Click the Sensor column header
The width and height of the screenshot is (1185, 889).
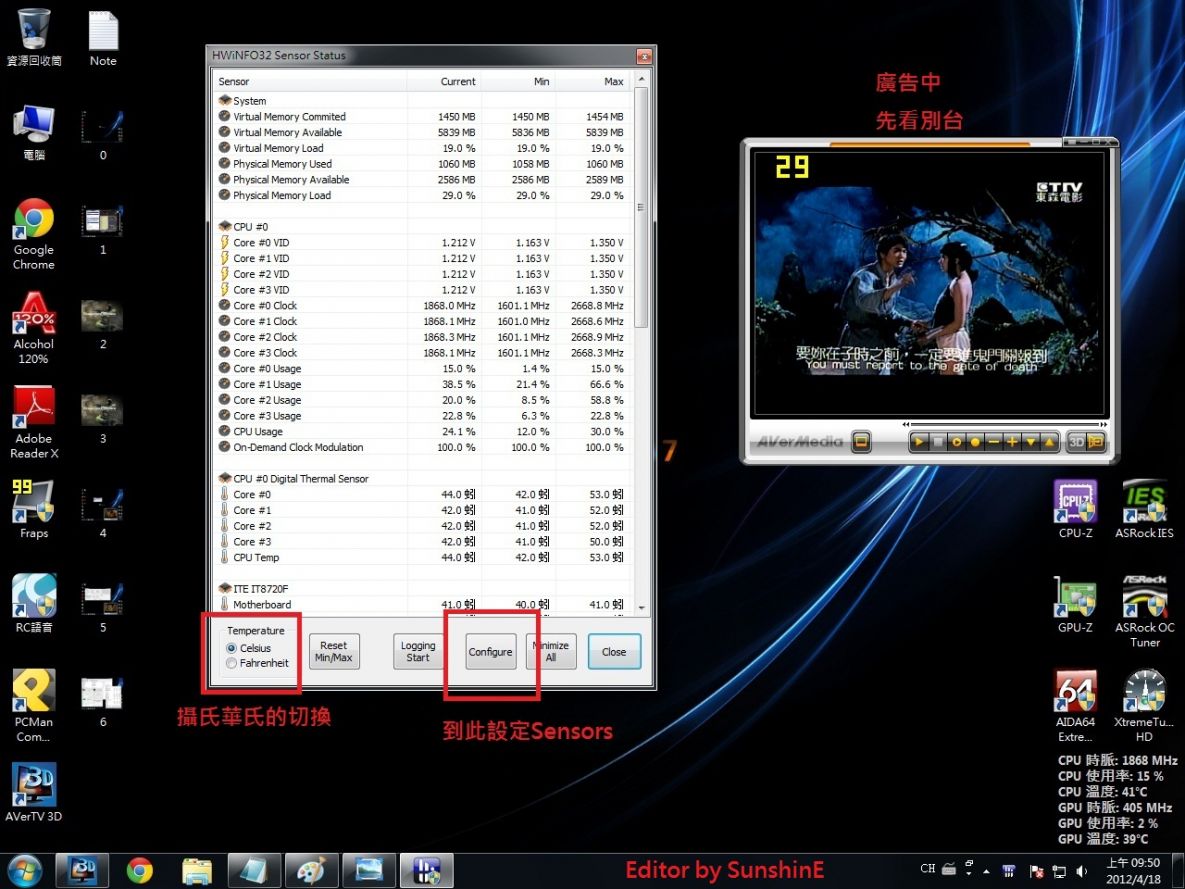[311, 81]
